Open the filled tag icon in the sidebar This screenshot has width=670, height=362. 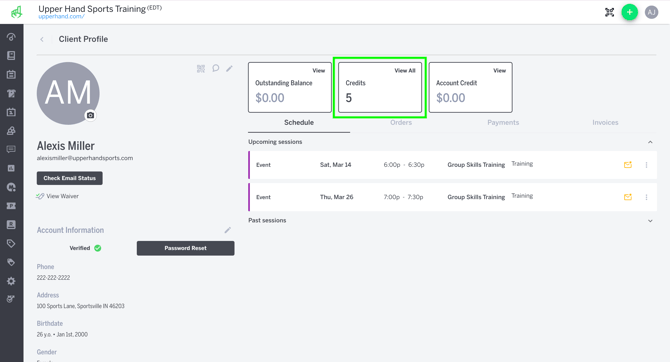click(x=11, y=262)
